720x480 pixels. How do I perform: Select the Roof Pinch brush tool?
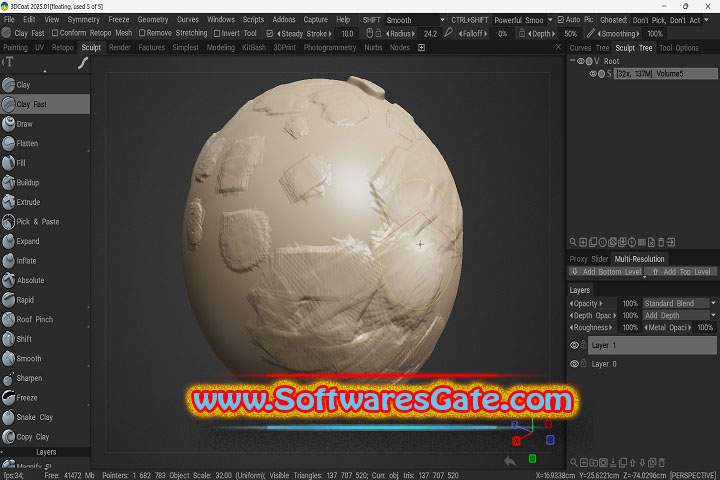(x=45, y=319)
